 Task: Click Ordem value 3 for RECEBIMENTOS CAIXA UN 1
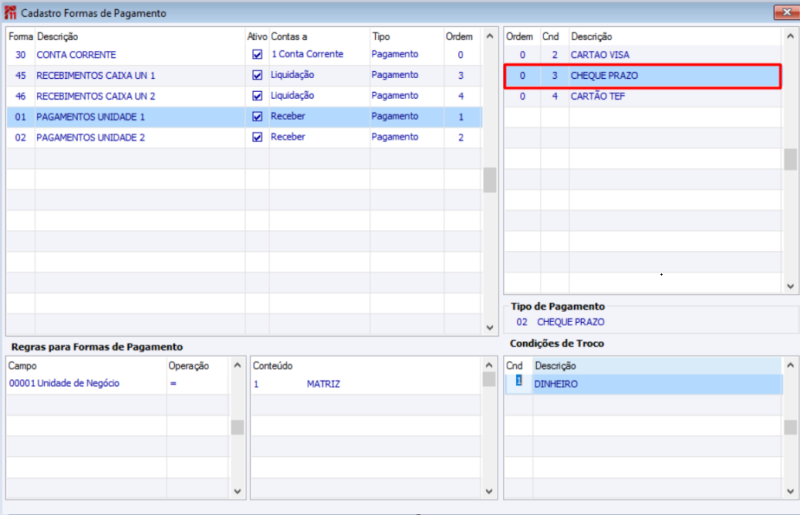point(461,76)
